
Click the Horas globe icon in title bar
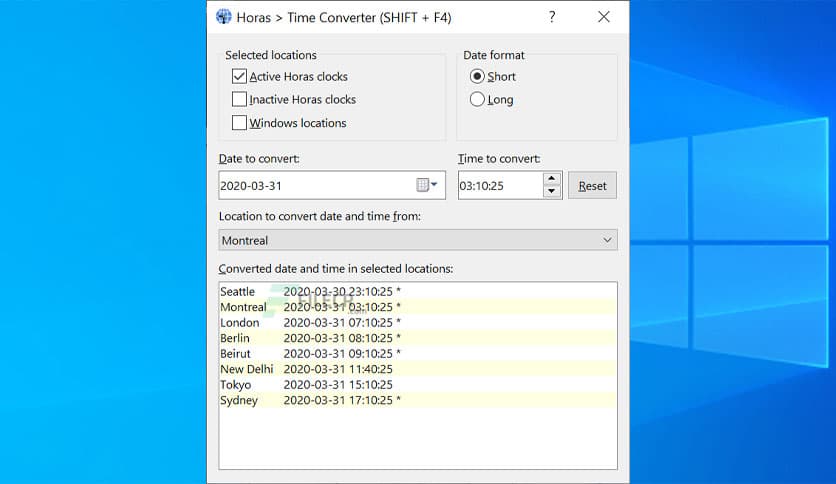pos(223,17)
